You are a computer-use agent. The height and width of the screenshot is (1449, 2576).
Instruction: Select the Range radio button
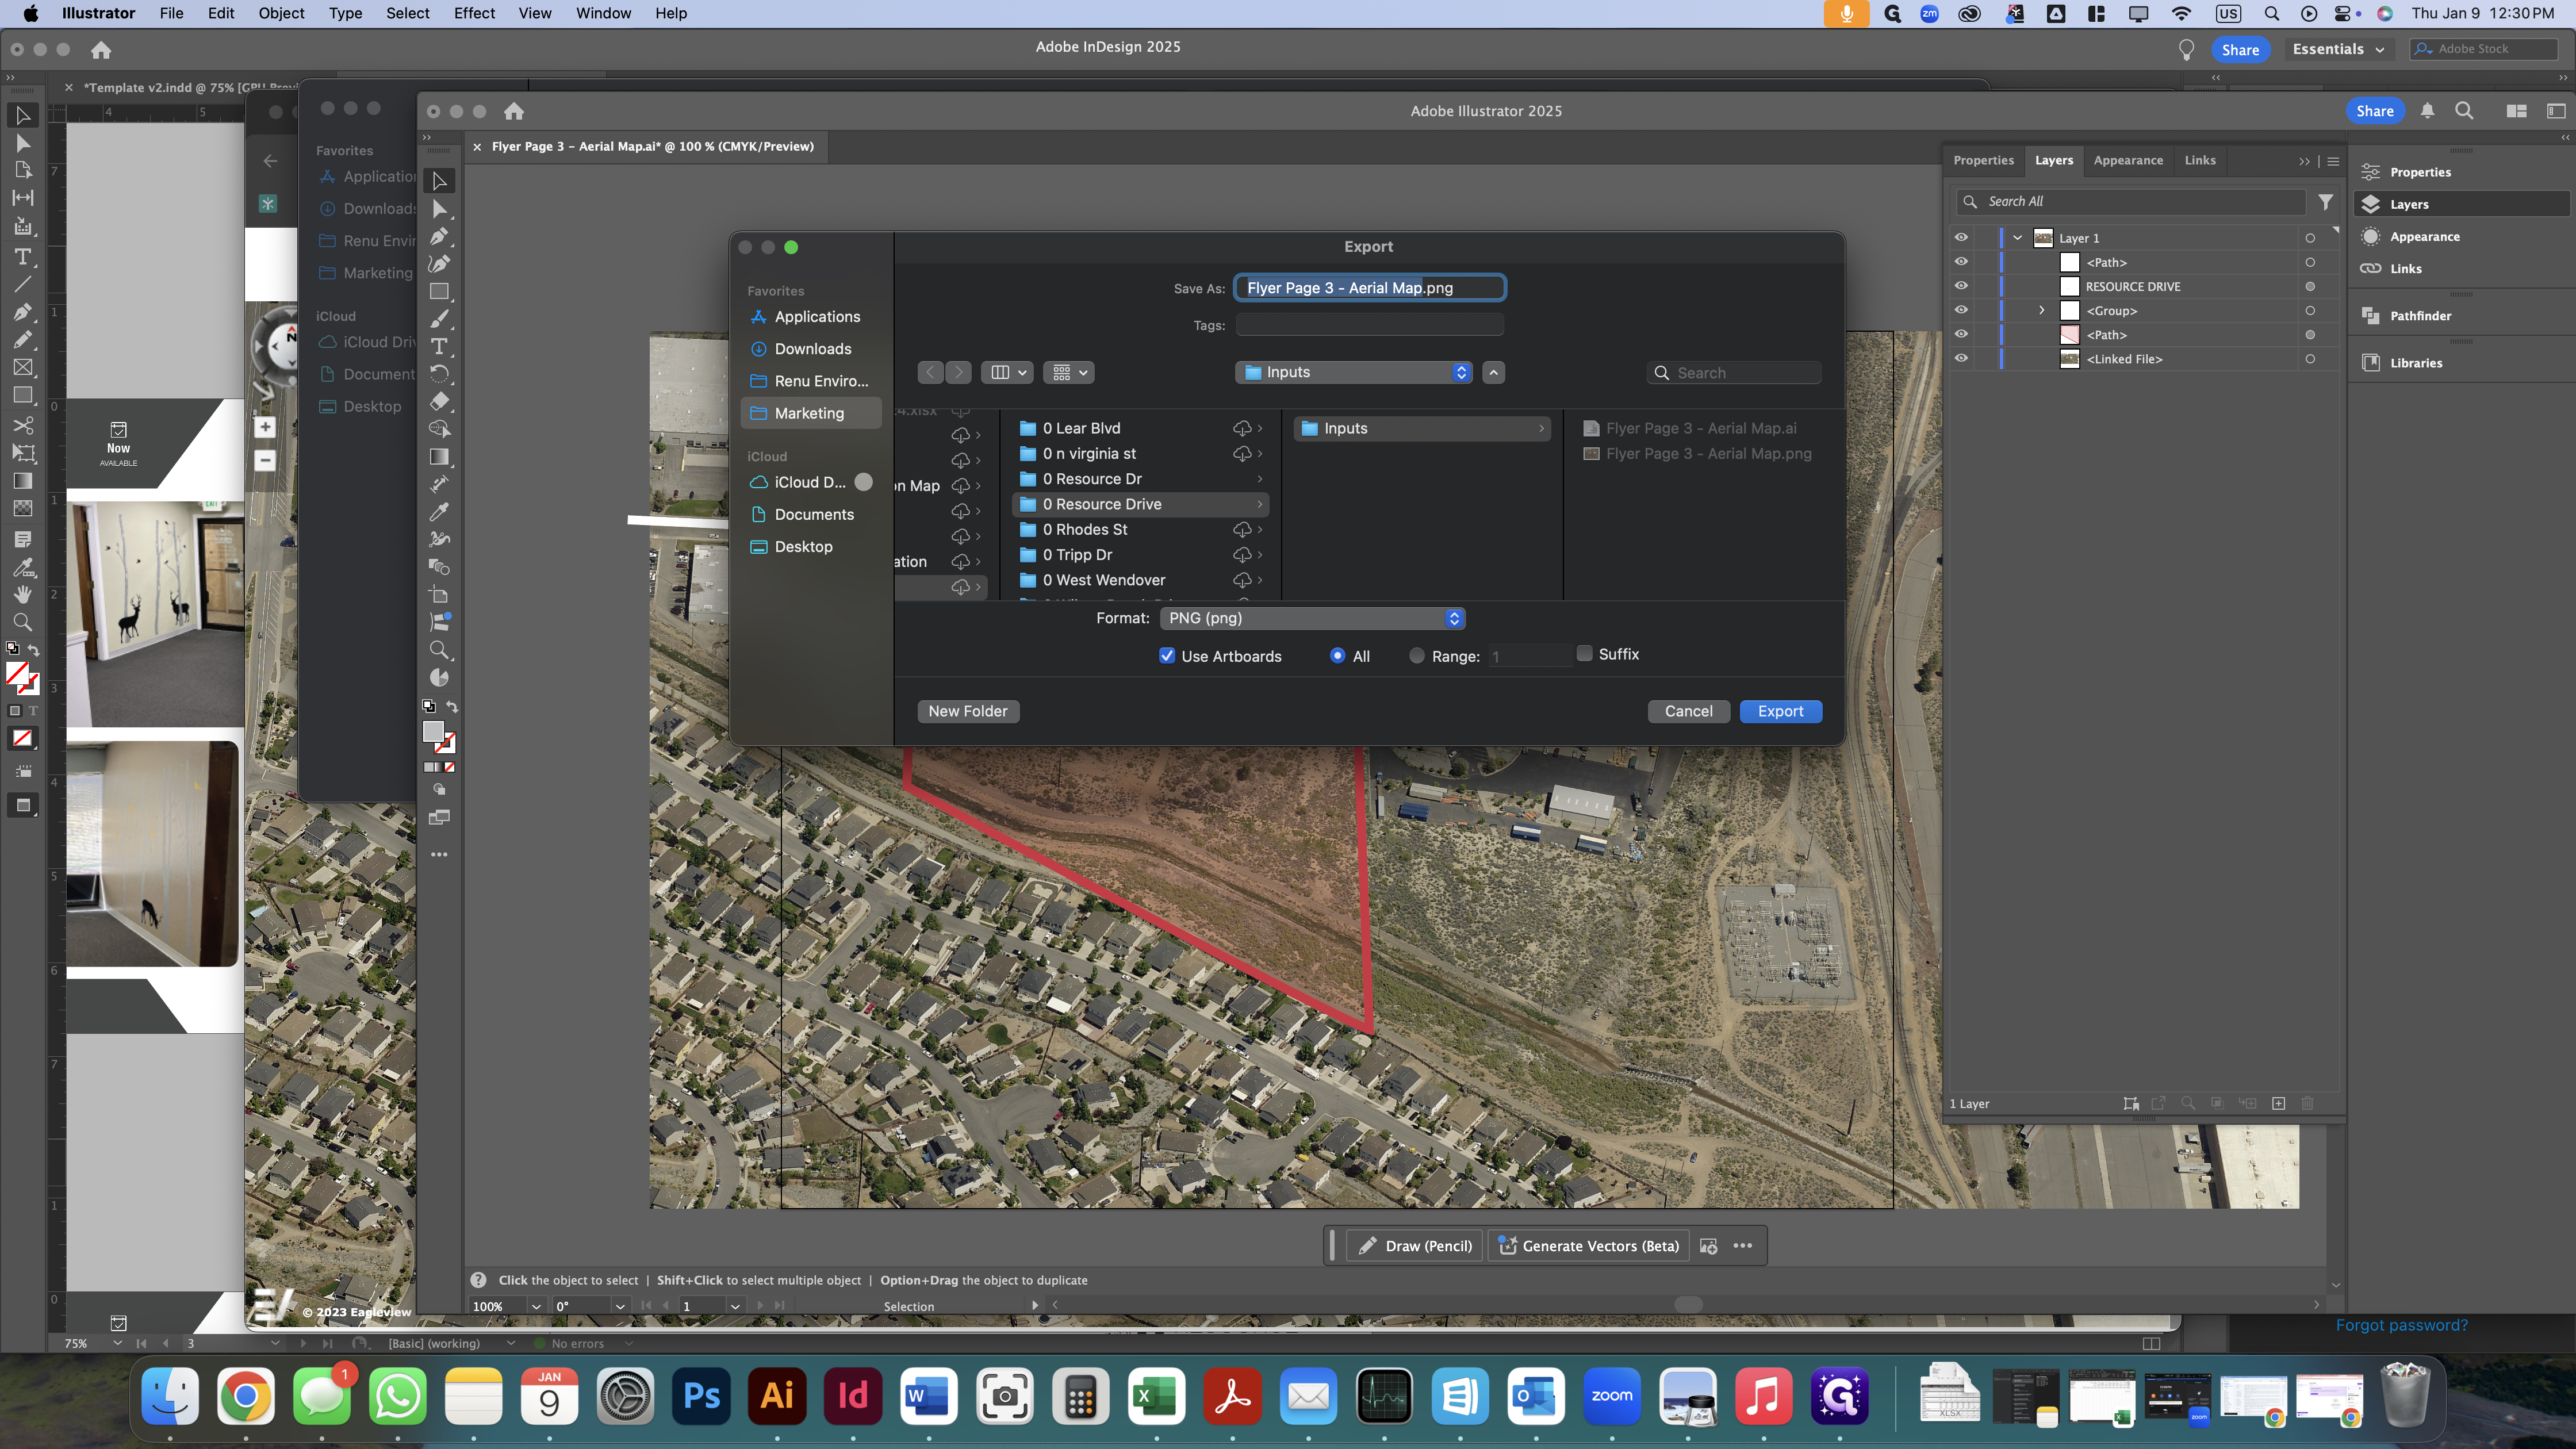pyautogui.click(x=1417, y=656)
